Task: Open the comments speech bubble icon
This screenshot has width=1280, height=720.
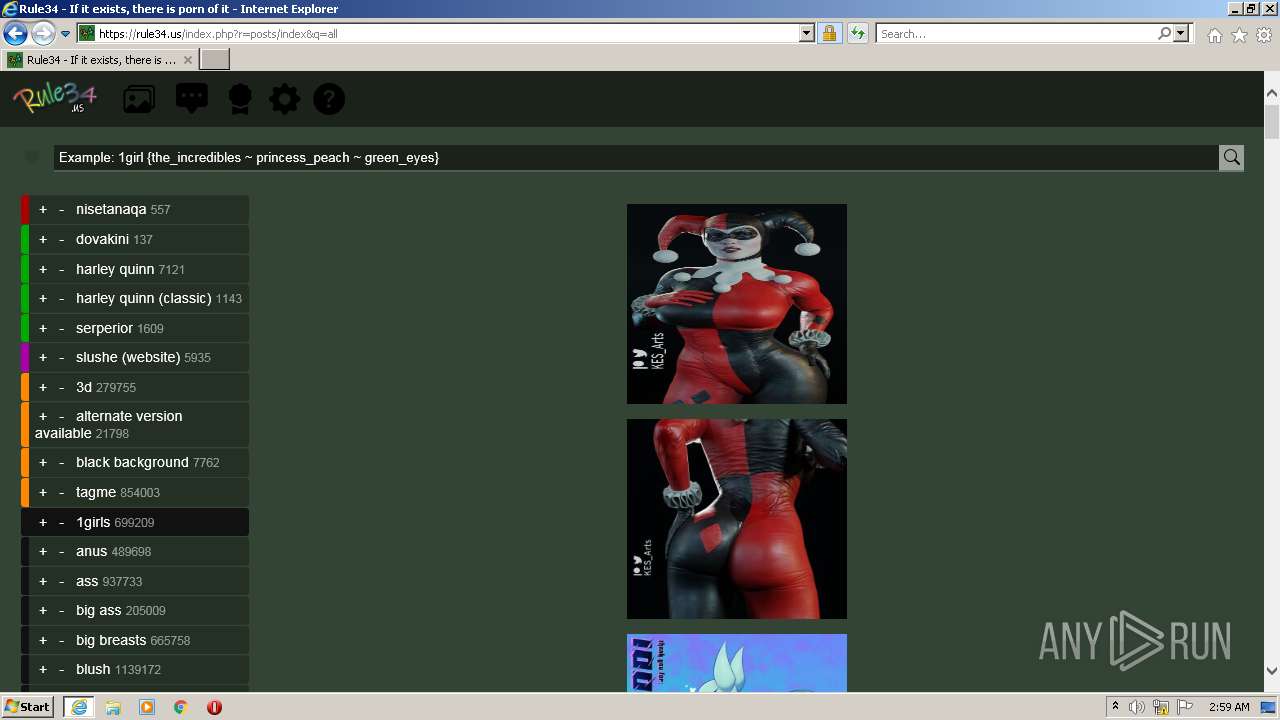Action: point(192,98)
